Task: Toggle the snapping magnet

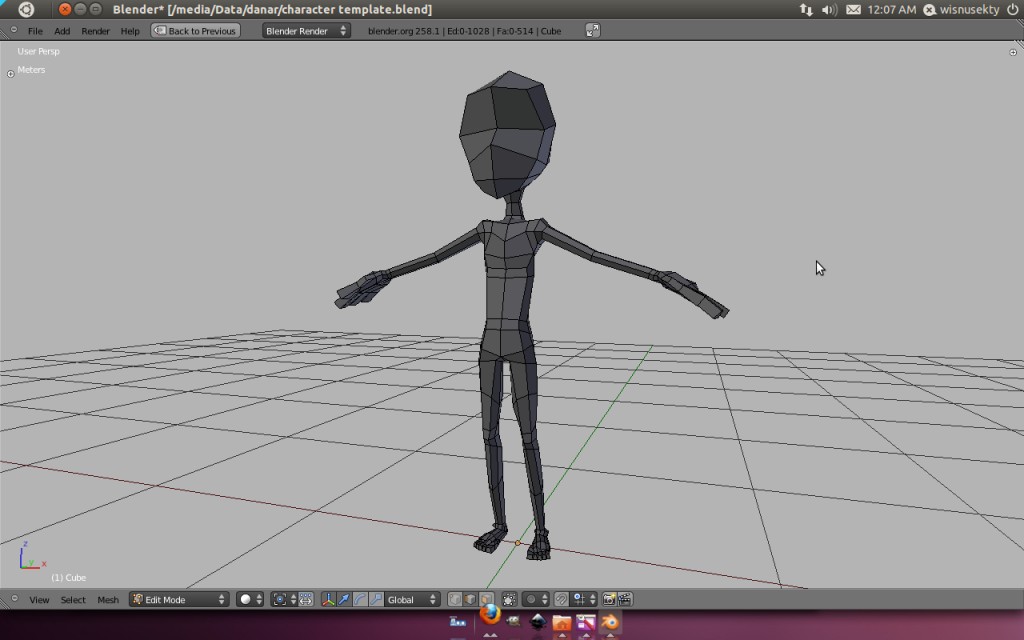Action: click(x=561, y=599)
